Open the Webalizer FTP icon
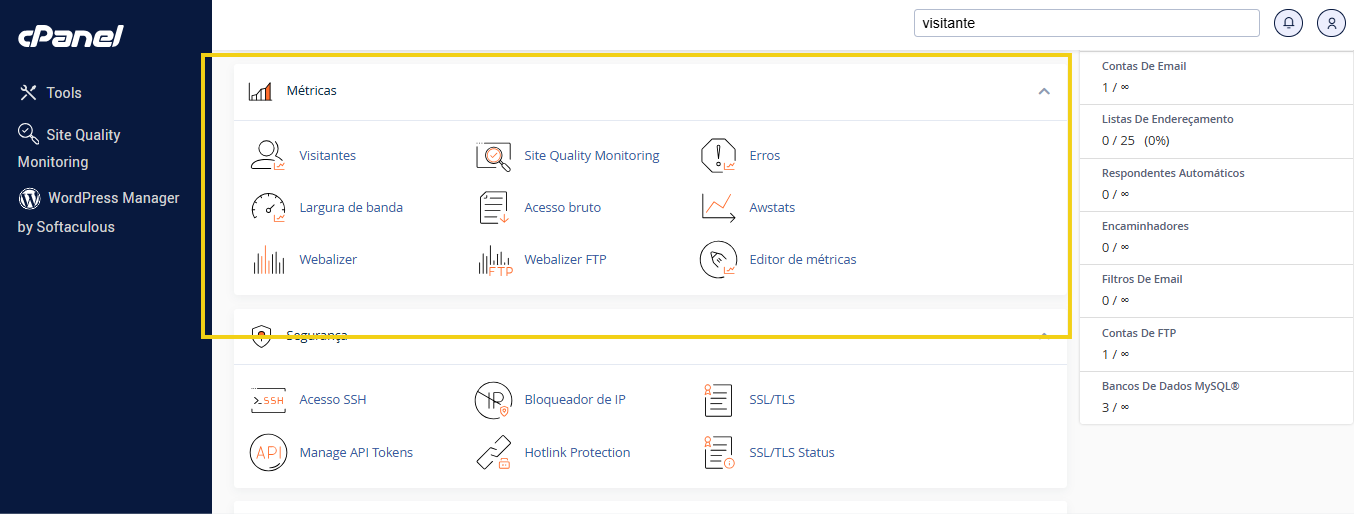Screen dimensions: 1354x514 494,260
